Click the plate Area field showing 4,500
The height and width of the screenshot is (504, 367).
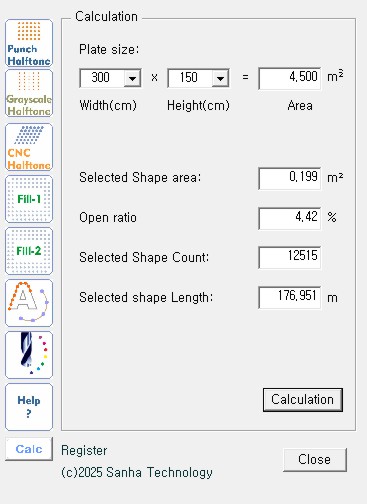click(290, 78)
